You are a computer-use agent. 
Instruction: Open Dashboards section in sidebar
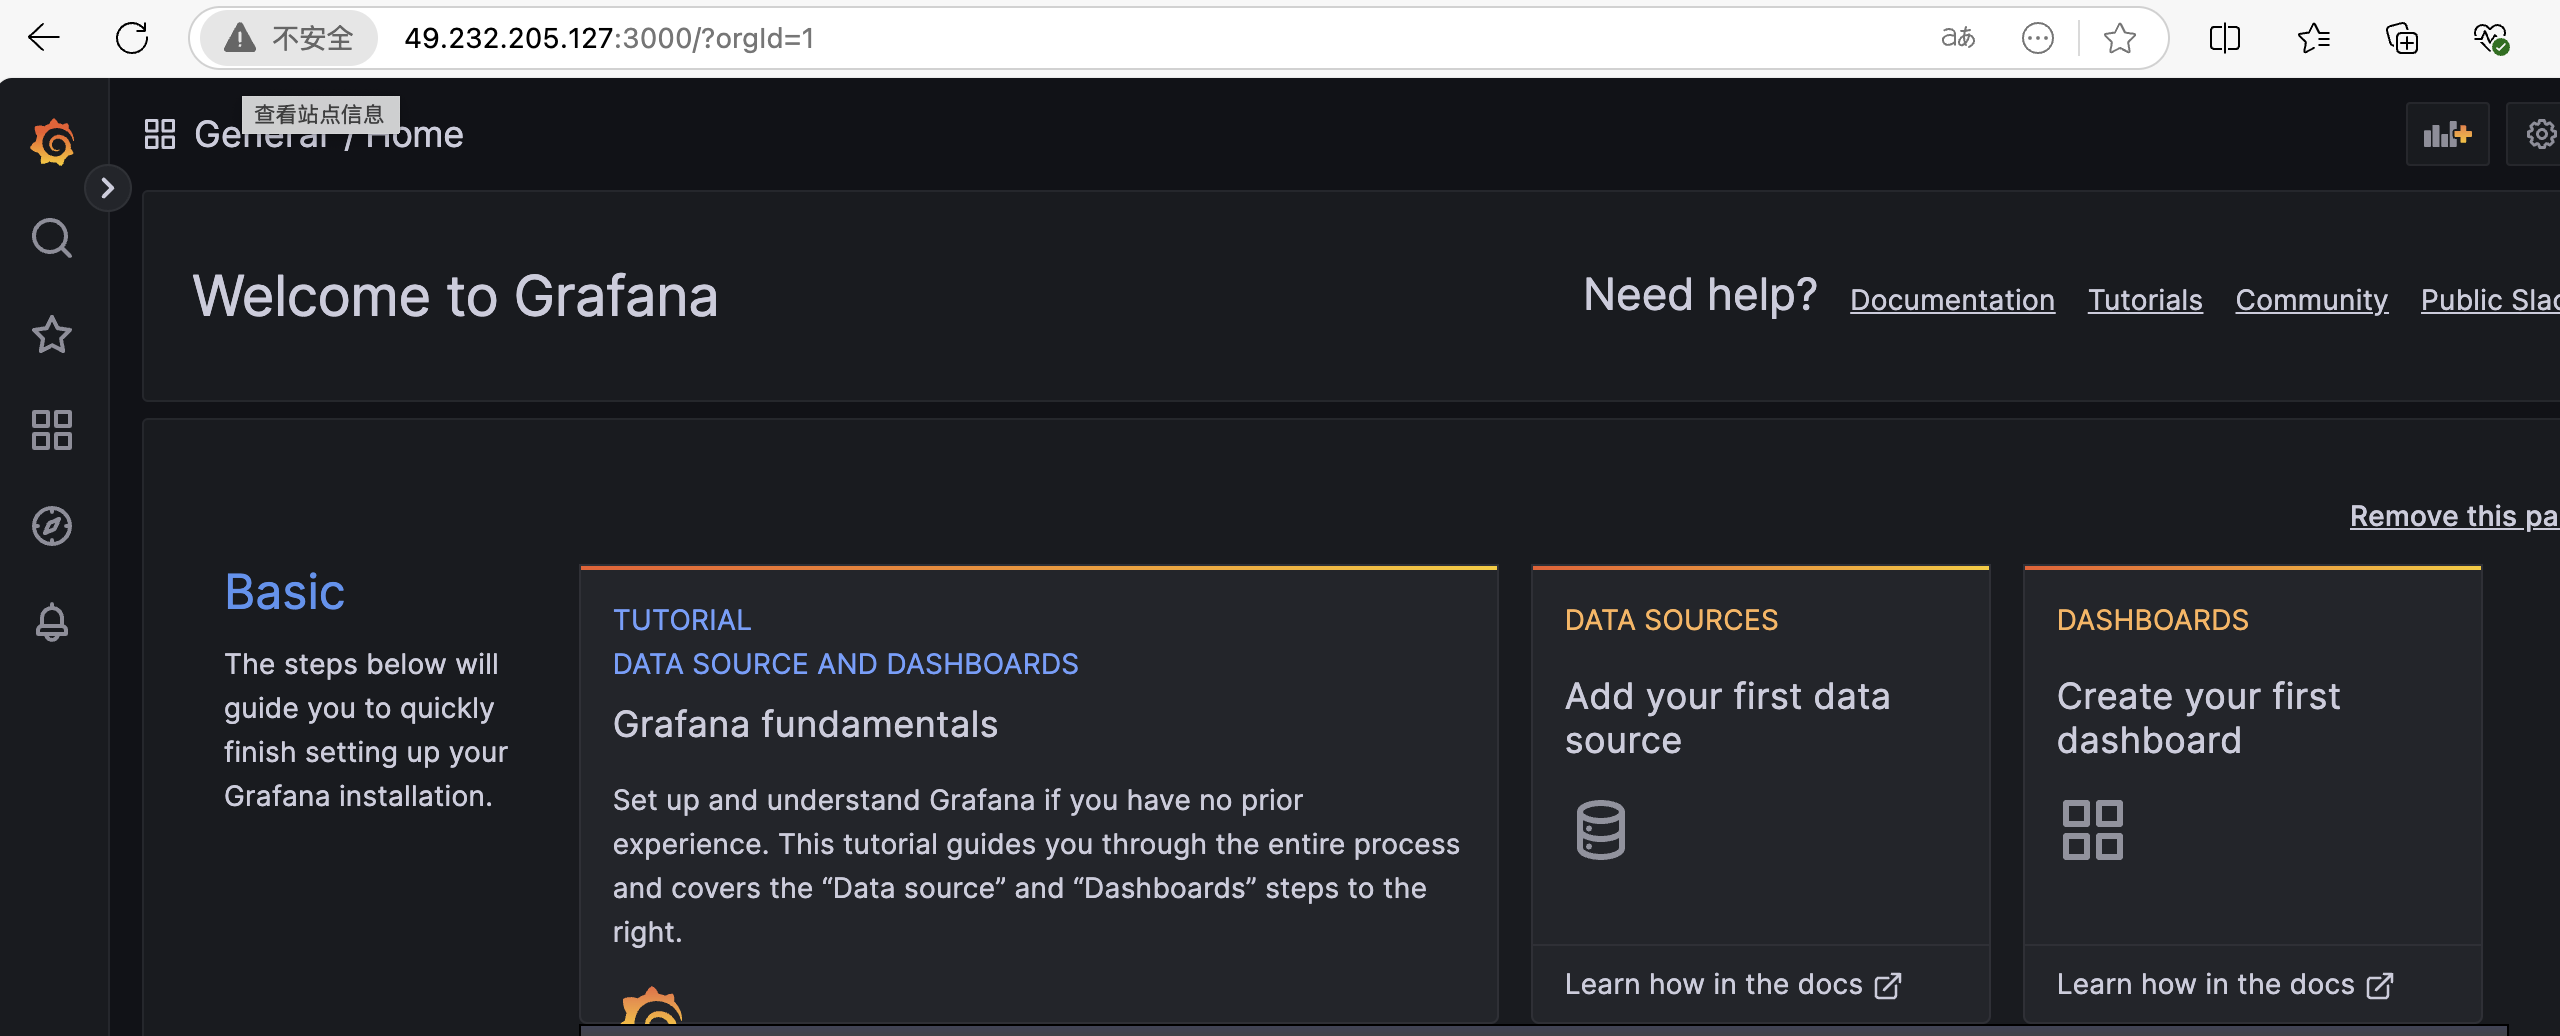pyautogui.click(x=52, y=430)
